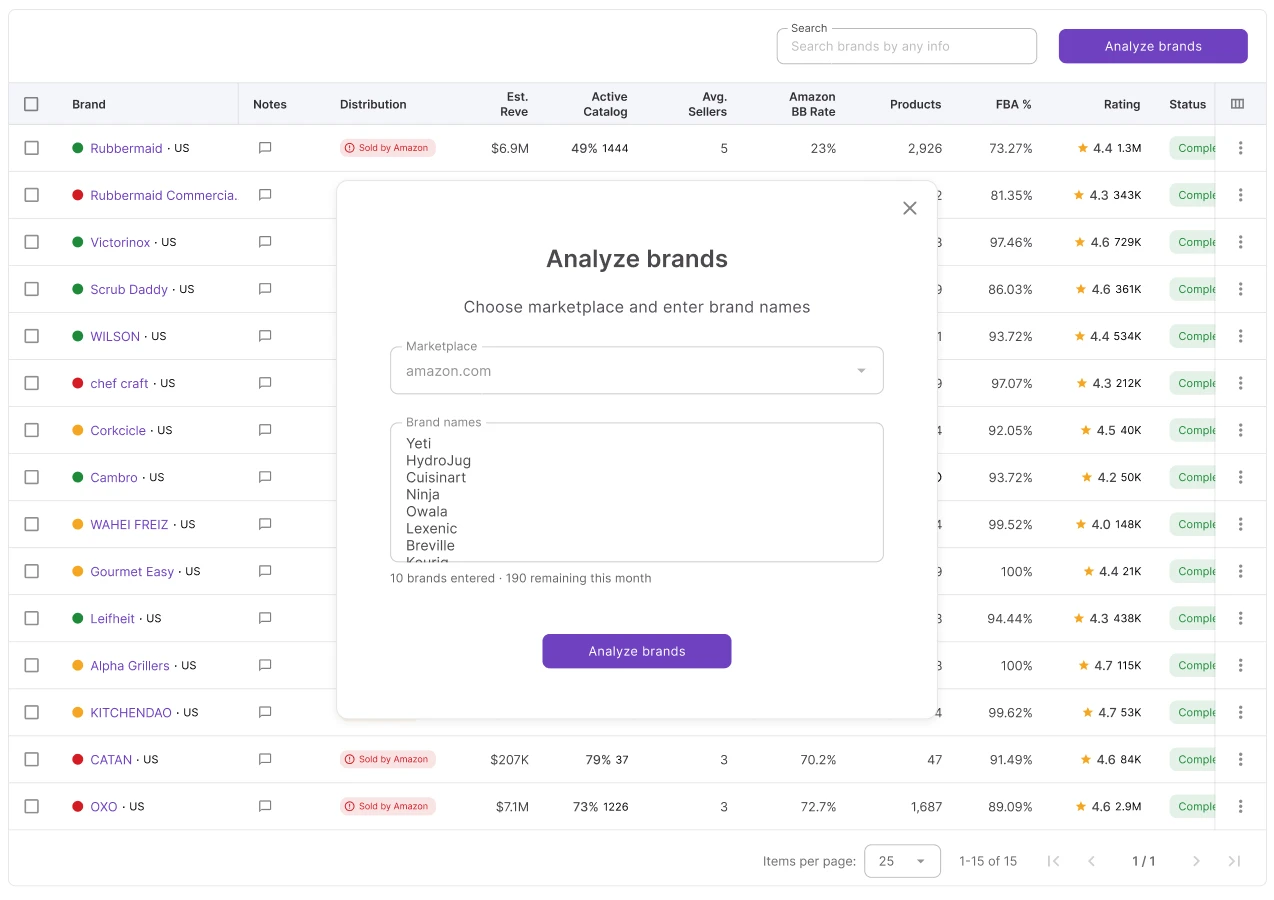The height and width of the screenshot is (900, 1274).
Task: Open the note icon for Gourmet Easy
Action: click(x=265, y=571)
